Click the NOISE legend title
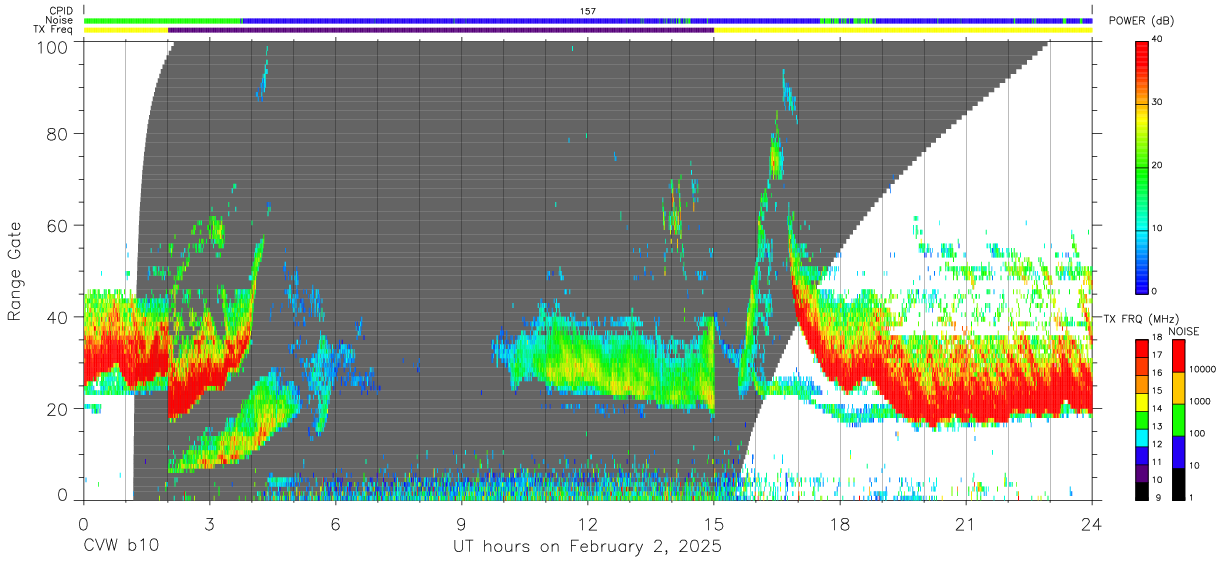This screenshot has width=1228, height=567. pos(1183,331)
